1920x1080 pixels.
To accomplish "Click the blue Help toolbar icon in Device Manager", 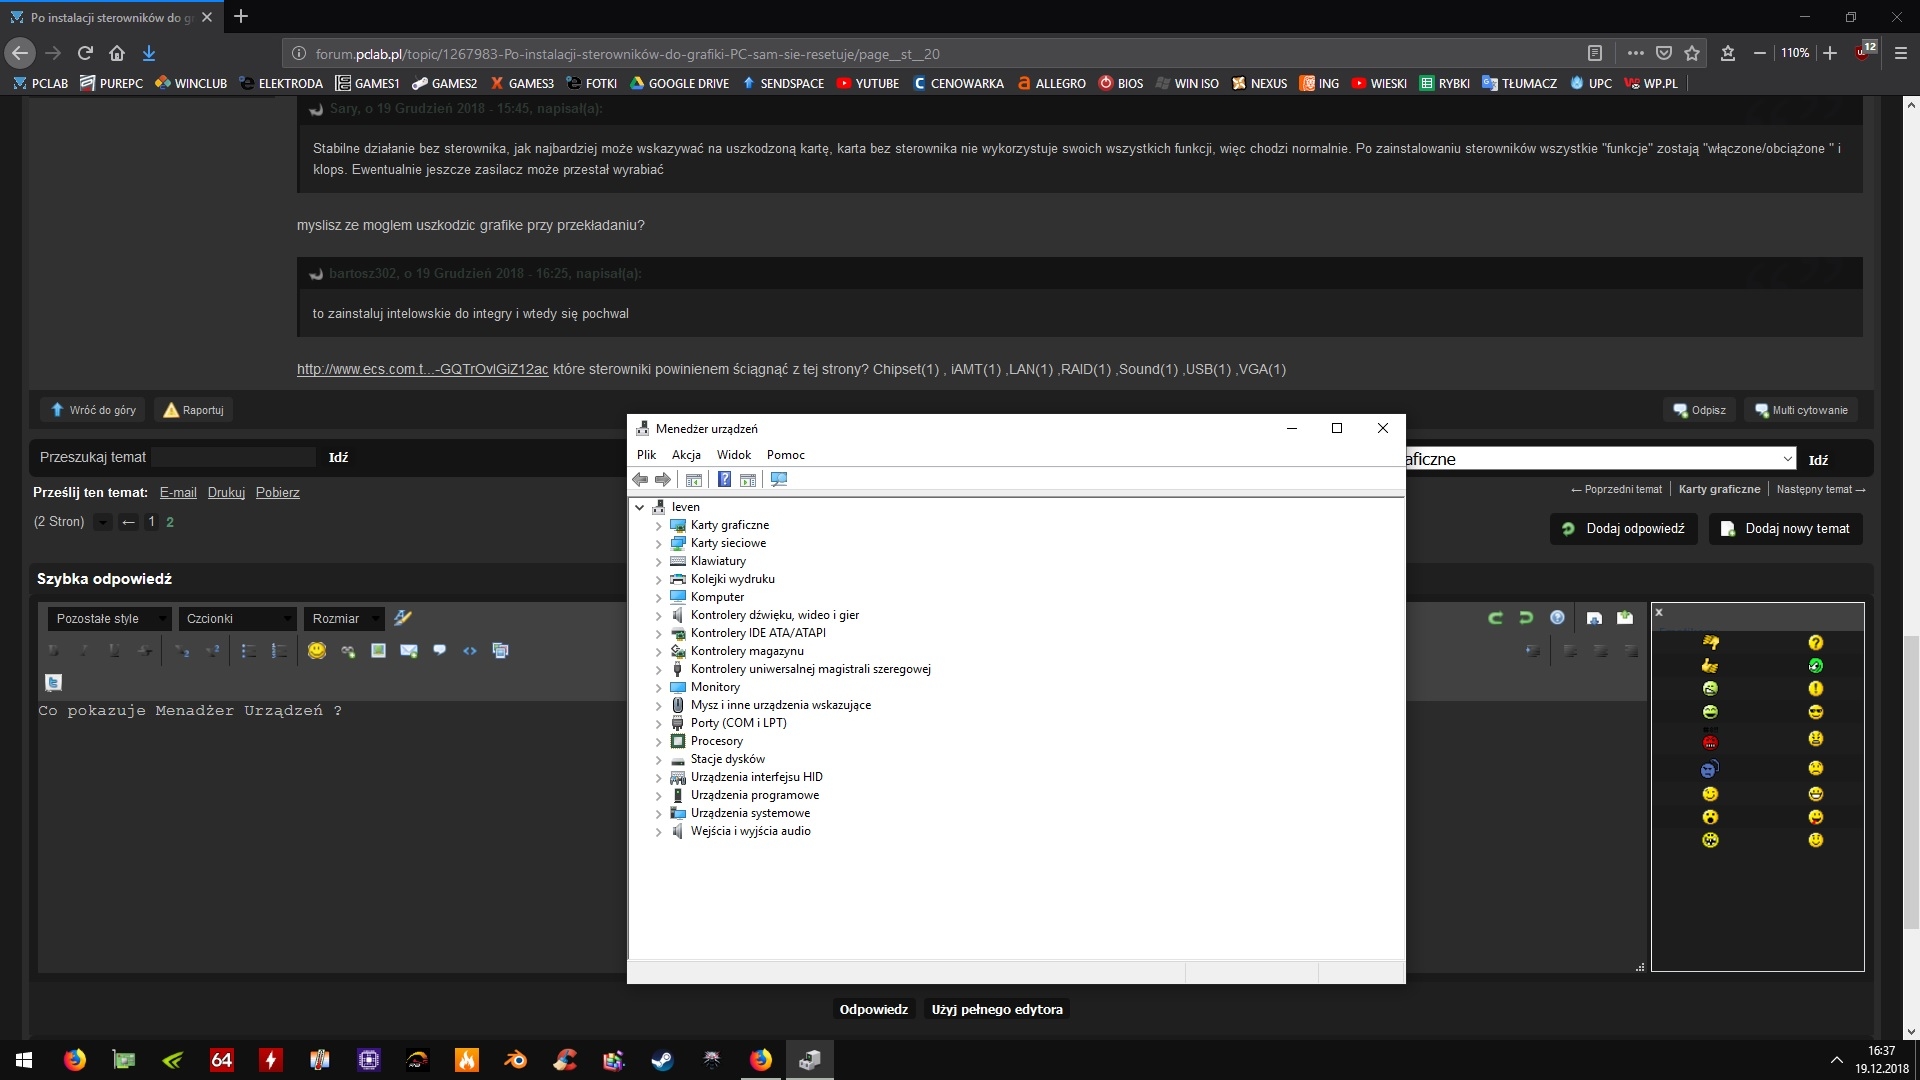I will [724, 480].
